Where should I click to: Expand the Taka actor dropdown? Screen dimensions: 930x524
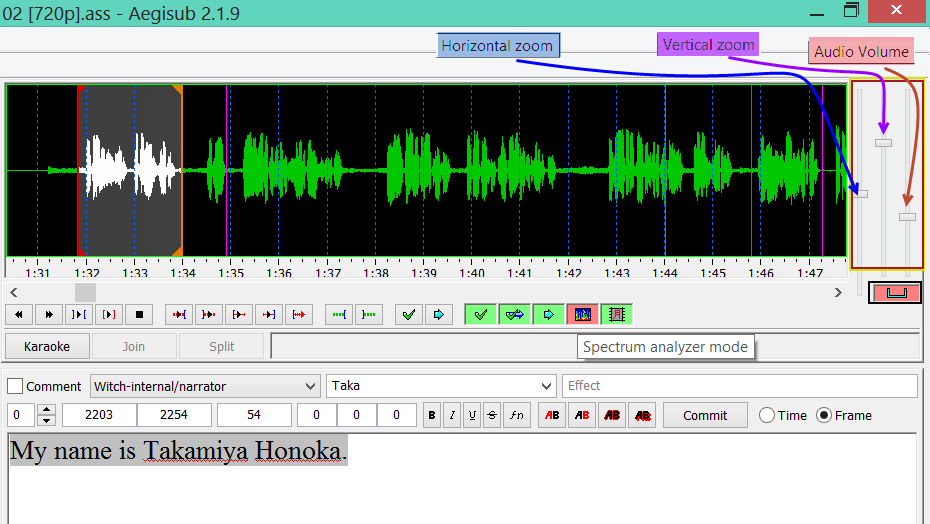coord(545,386)
